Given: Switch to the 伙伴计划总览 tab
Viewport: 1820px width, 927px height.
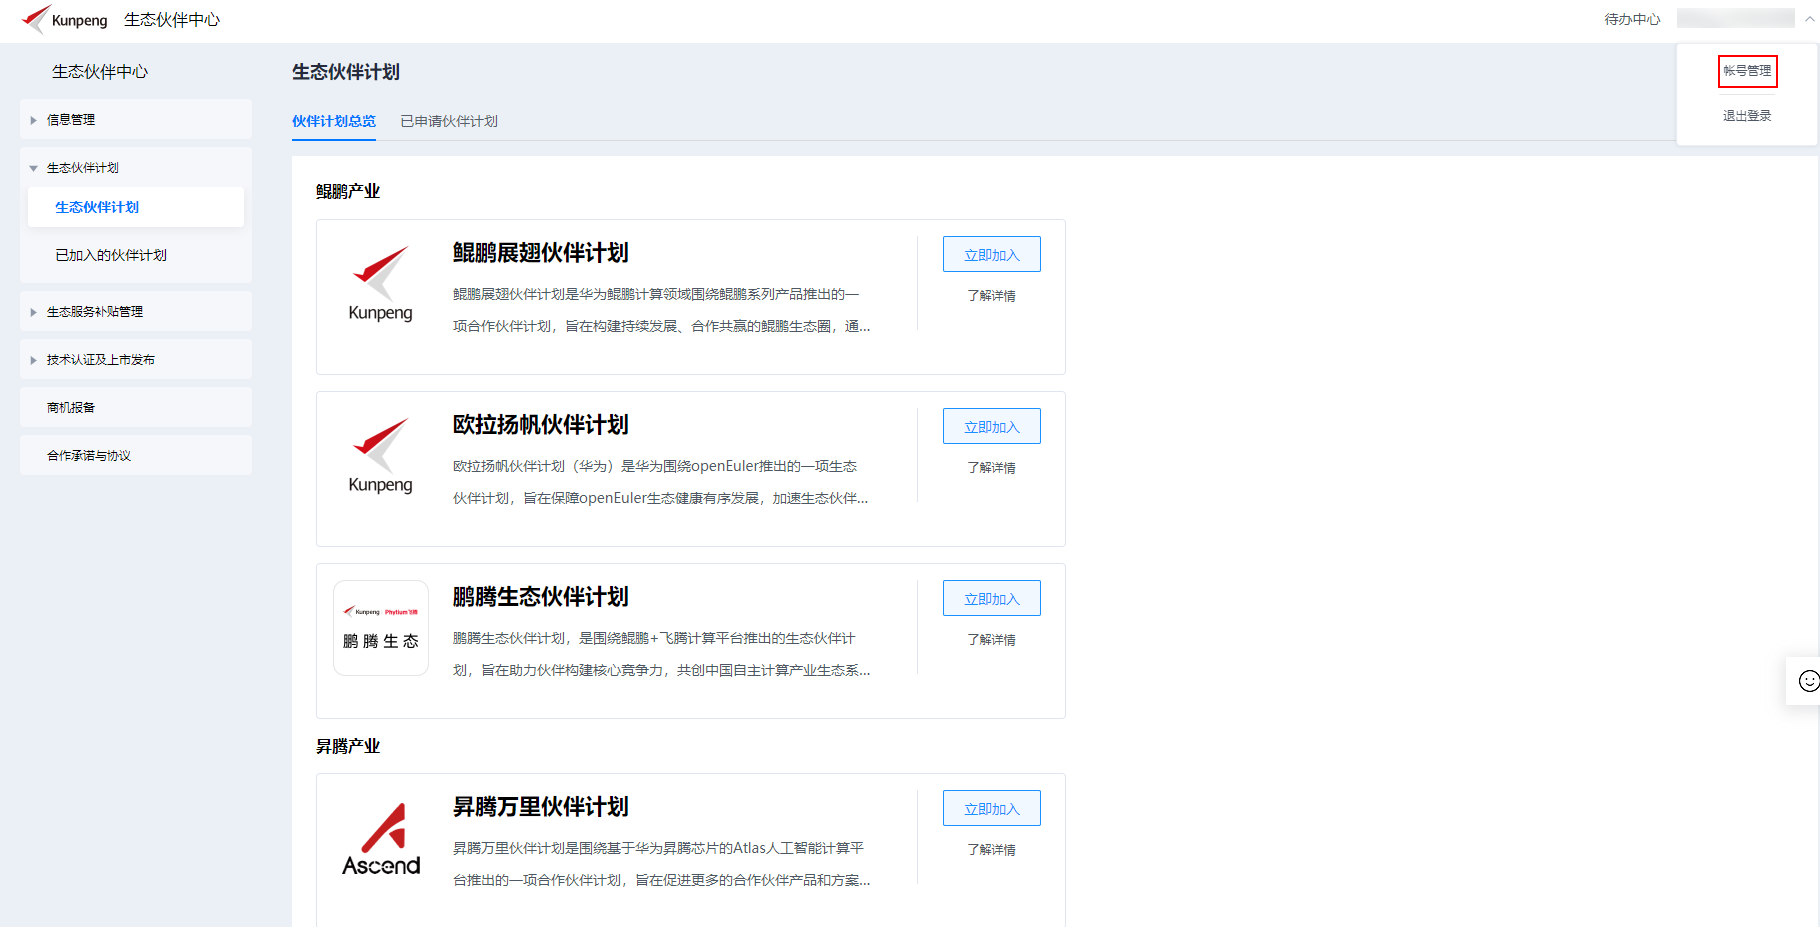Looking at the screenshot, I should [334, 121].
